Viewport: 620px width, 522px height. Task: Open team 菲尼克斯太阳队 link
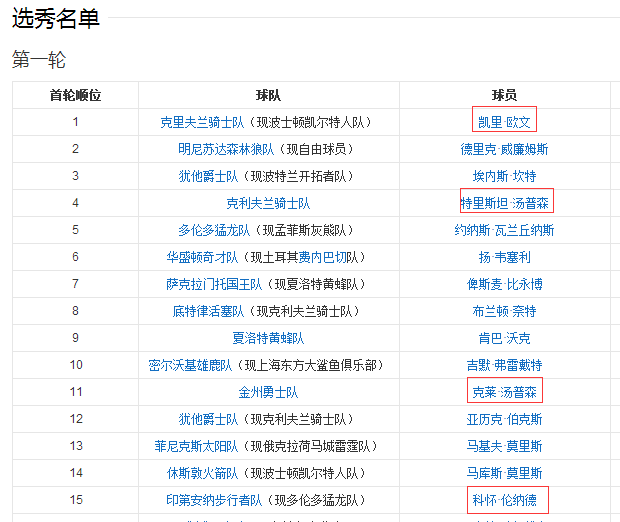[x=196, y=446]
